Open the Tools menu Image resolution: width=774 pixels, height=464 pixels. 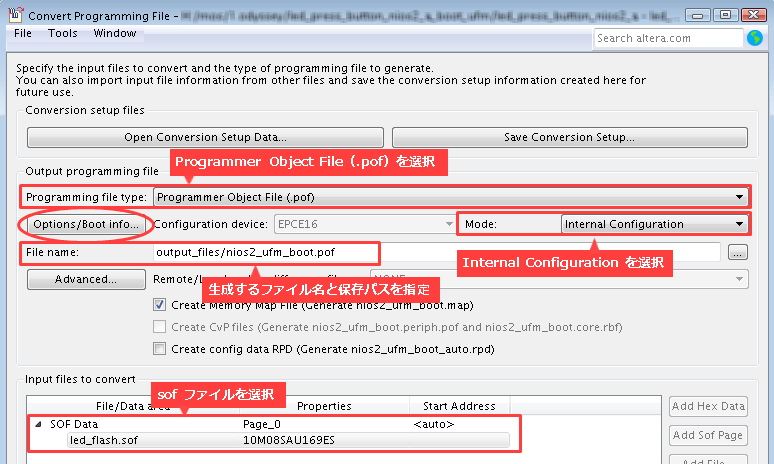point(63,34)
